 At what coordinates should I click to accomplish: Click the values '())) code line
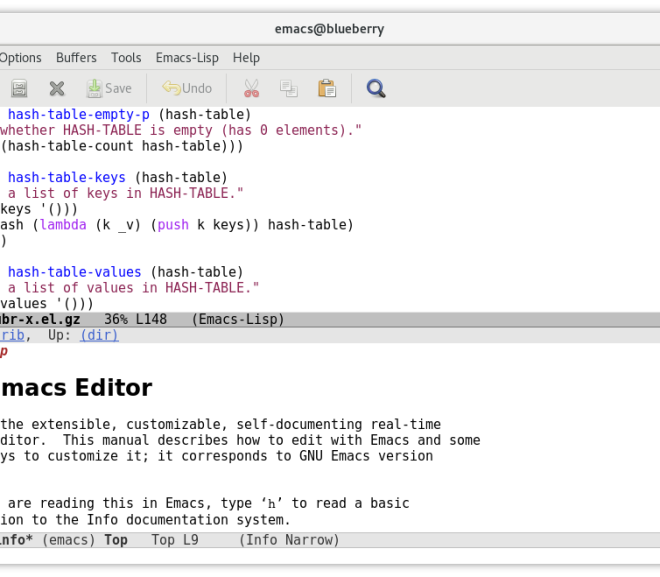[47, 303]
